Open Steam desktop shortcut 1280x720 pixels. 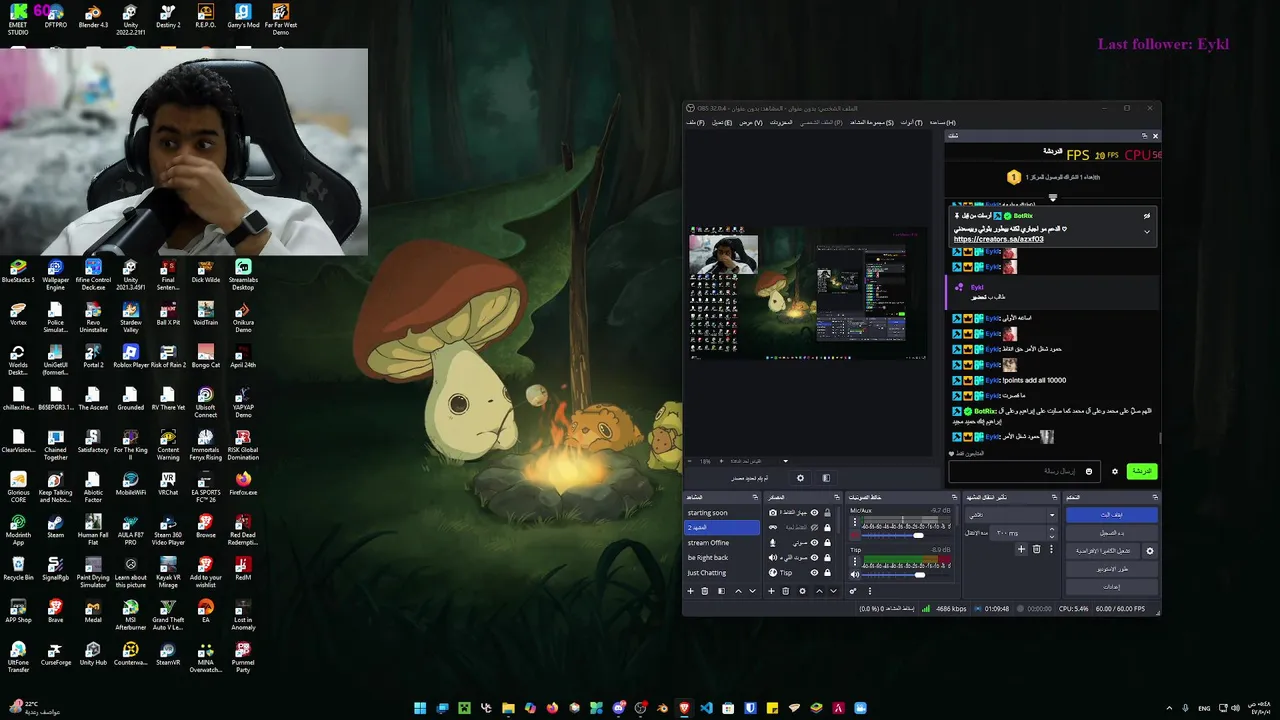tap(55, 525)
